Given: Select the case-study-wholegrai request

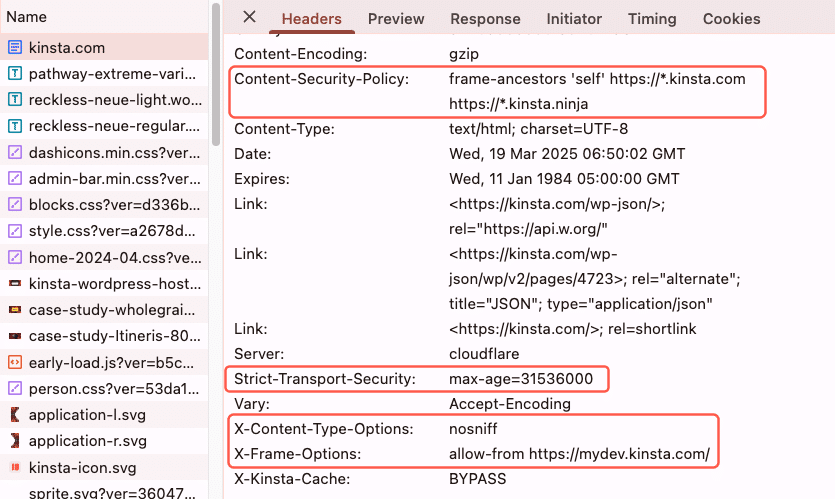Looking at the screenshot, I should tap(104, 309).
